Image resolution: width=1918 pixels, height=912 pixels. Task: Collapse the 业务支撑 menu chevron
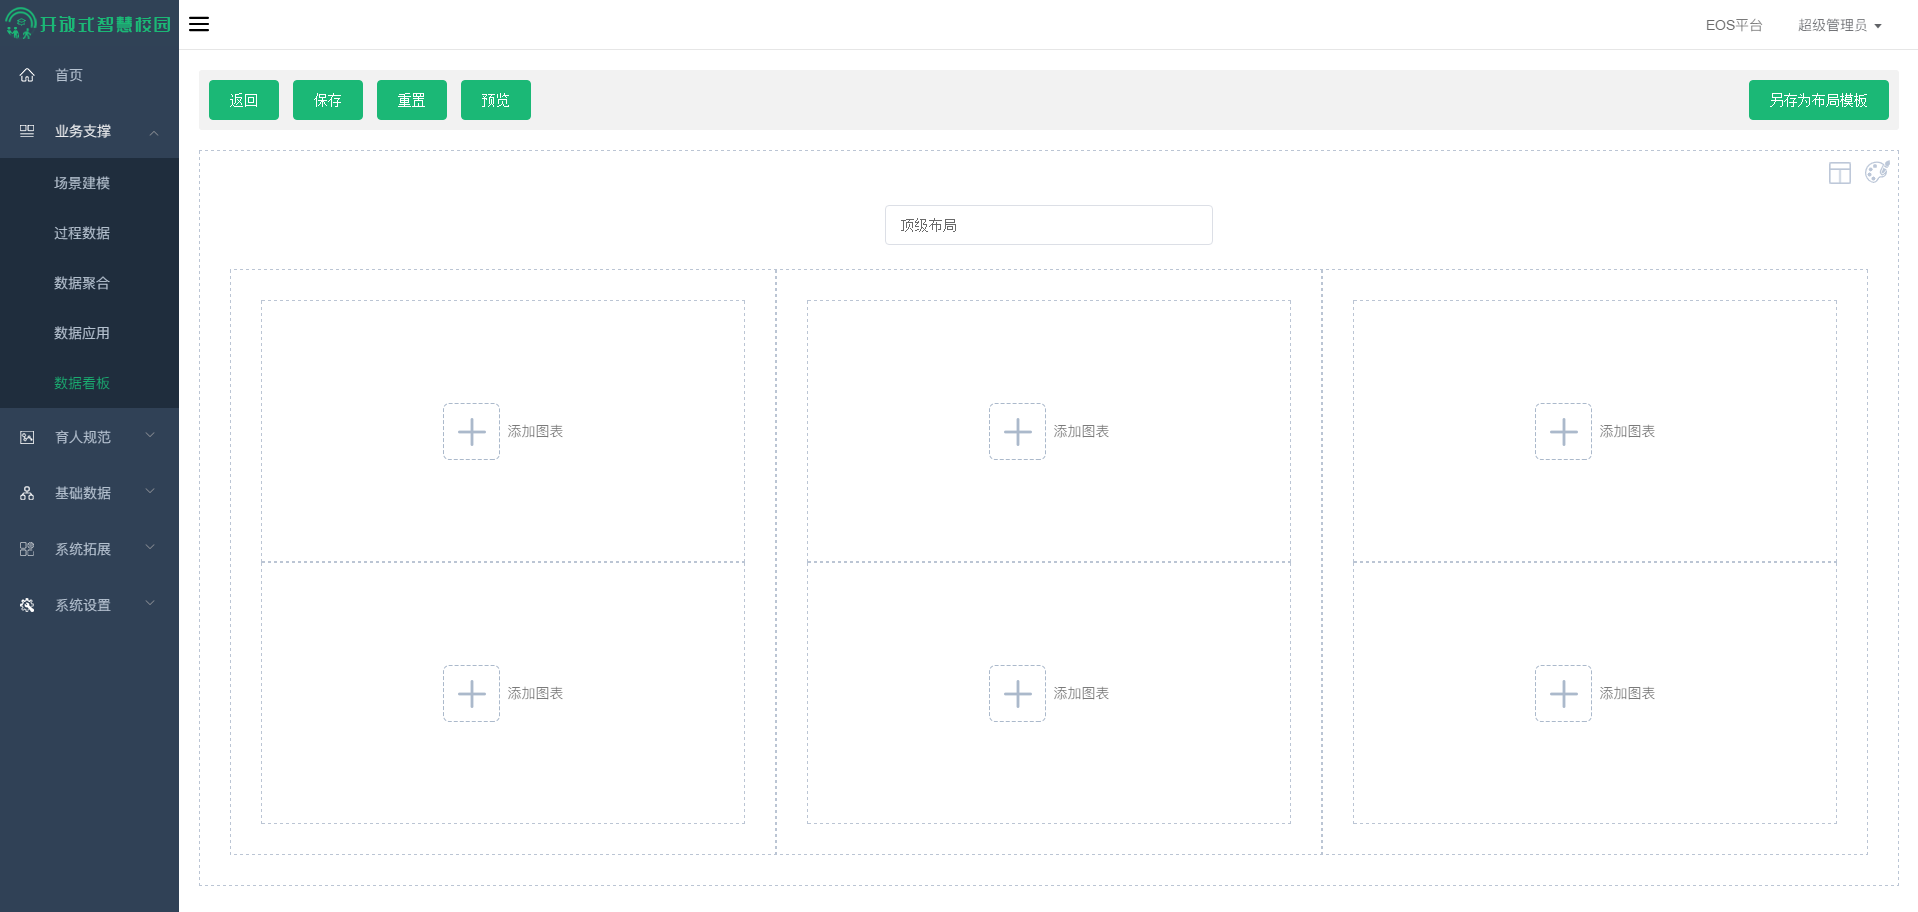154,132
